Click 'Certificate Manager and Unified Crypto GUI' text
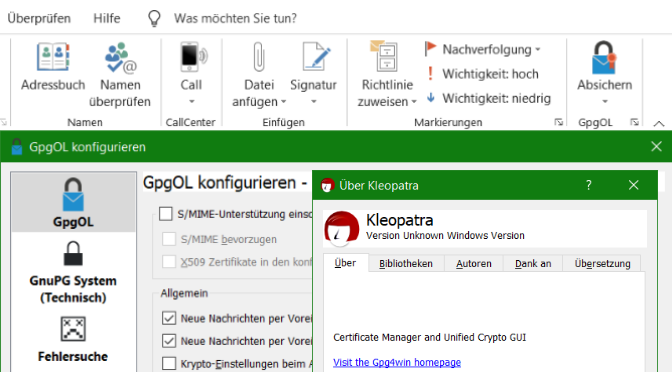This screenshot has width=672, height=372. [x=429, y=337]
